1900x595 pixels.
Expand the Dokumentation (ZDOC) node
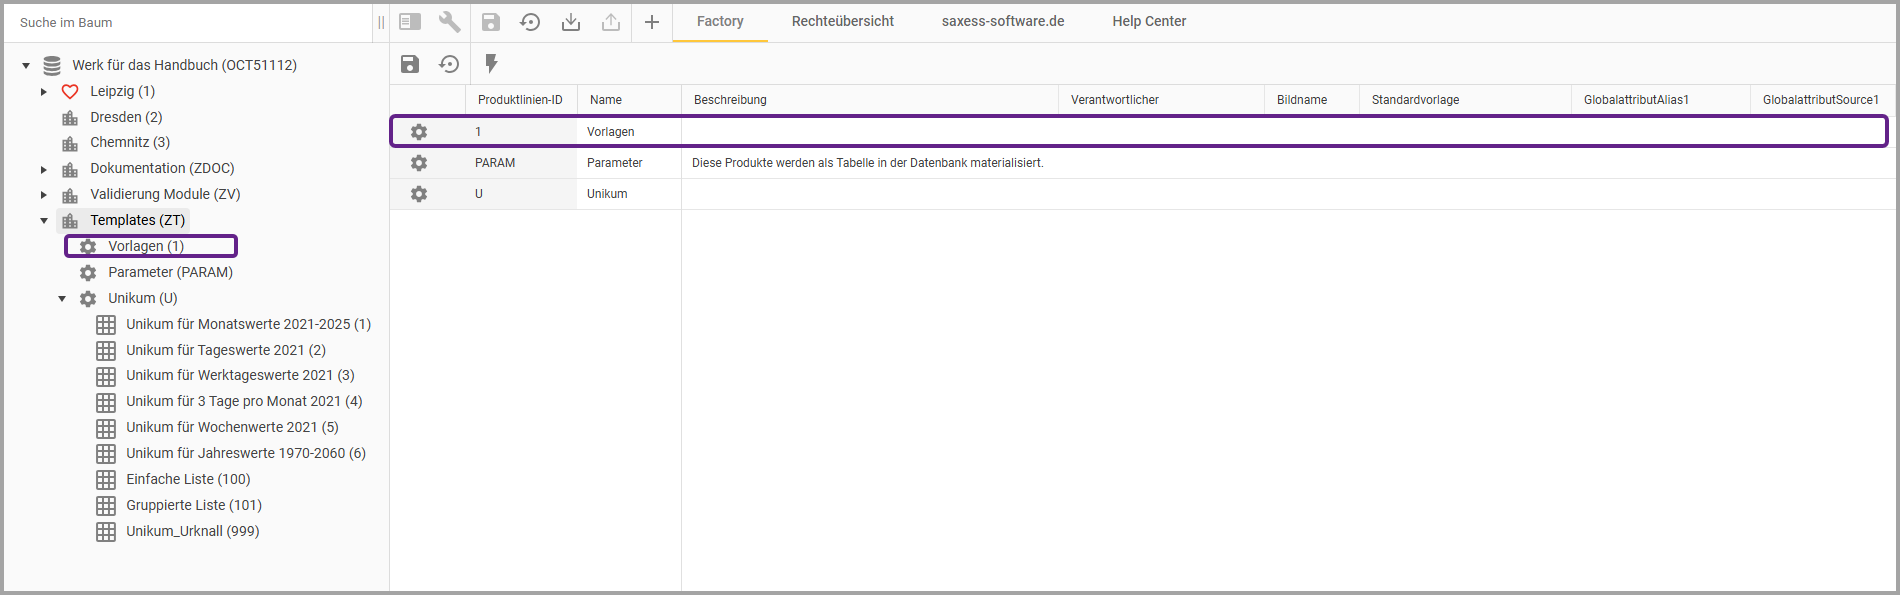tap(44, 169)
